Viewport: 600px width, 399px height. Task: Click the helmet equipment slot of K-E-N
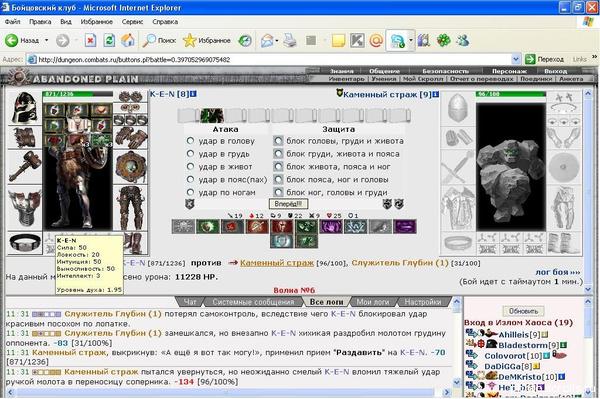[x=24, y=107]
